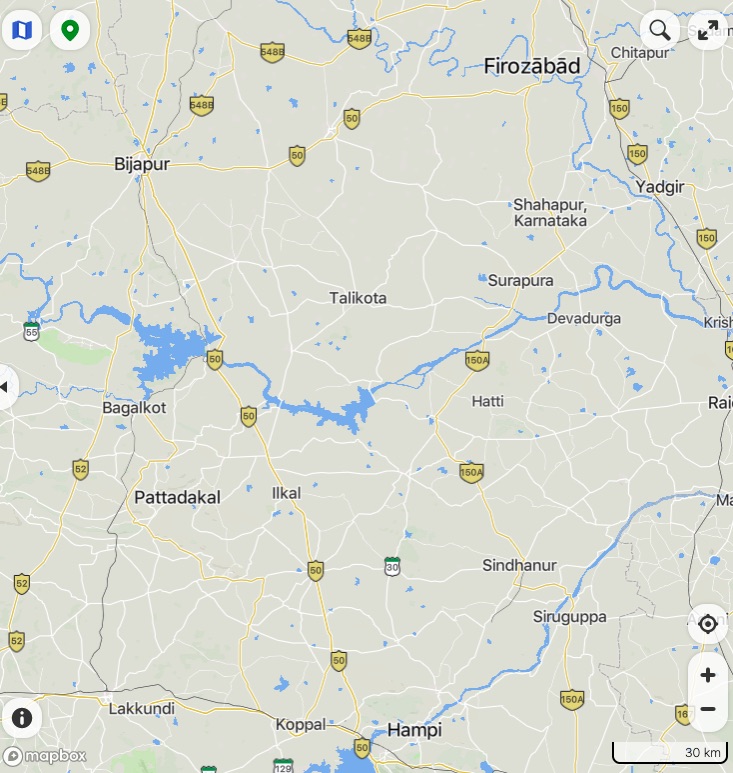Zoom in with the plus button
The height and width of the screenshot is (773, 733).
point(708,675)
